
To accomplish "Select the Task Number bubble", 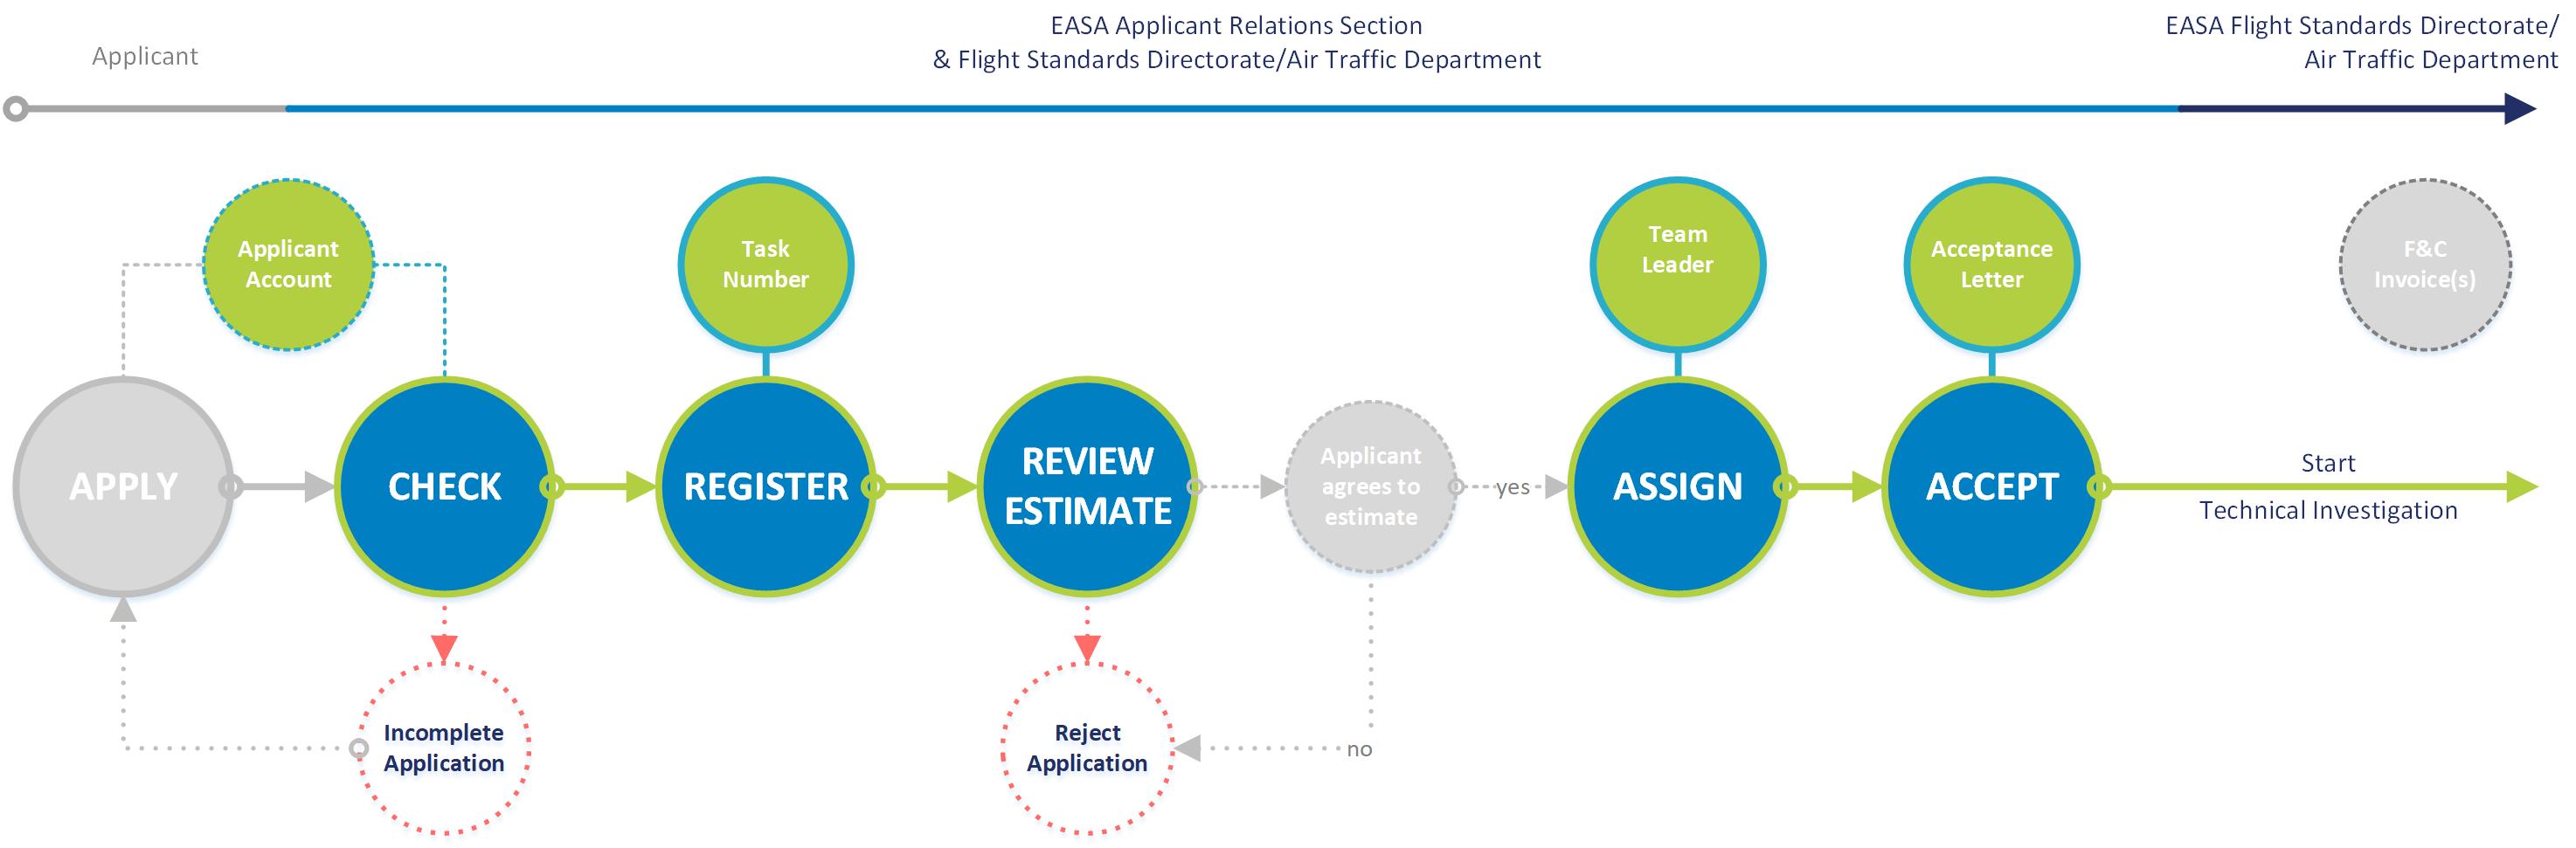I will pyautogui.click(x=765, y=265).
